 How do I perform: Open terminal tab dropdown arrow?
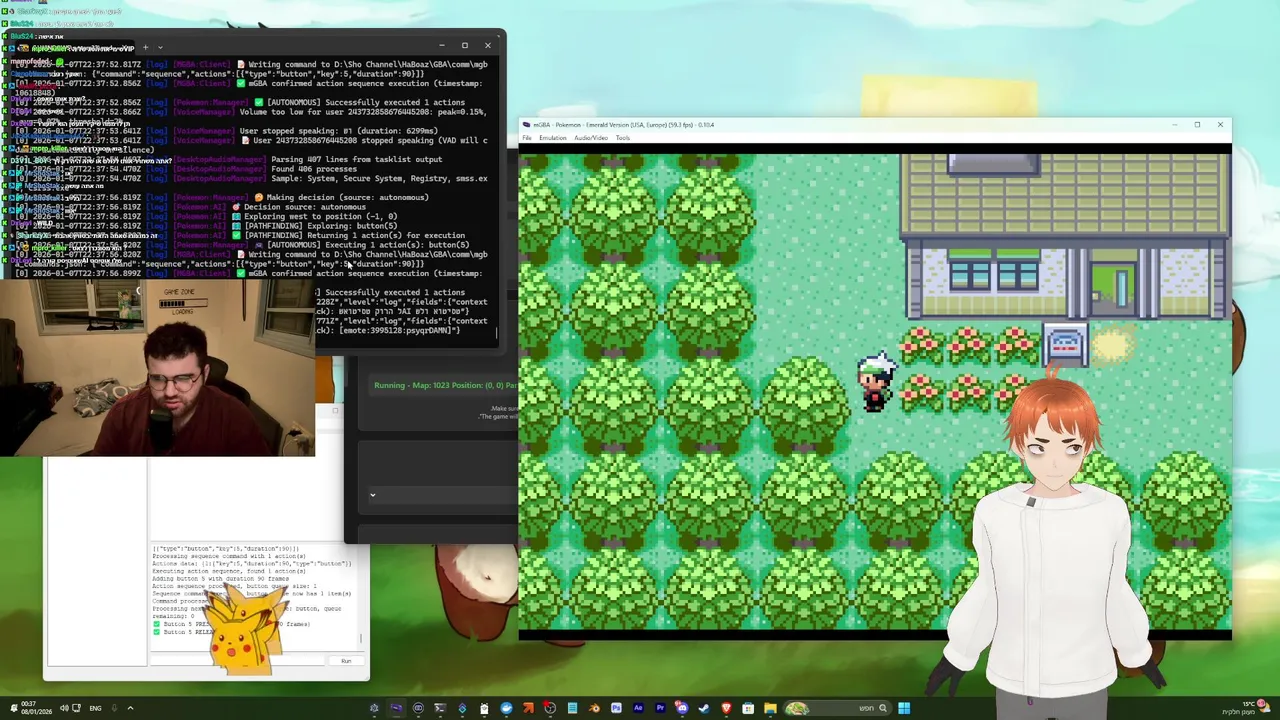(x=160, y=47)
